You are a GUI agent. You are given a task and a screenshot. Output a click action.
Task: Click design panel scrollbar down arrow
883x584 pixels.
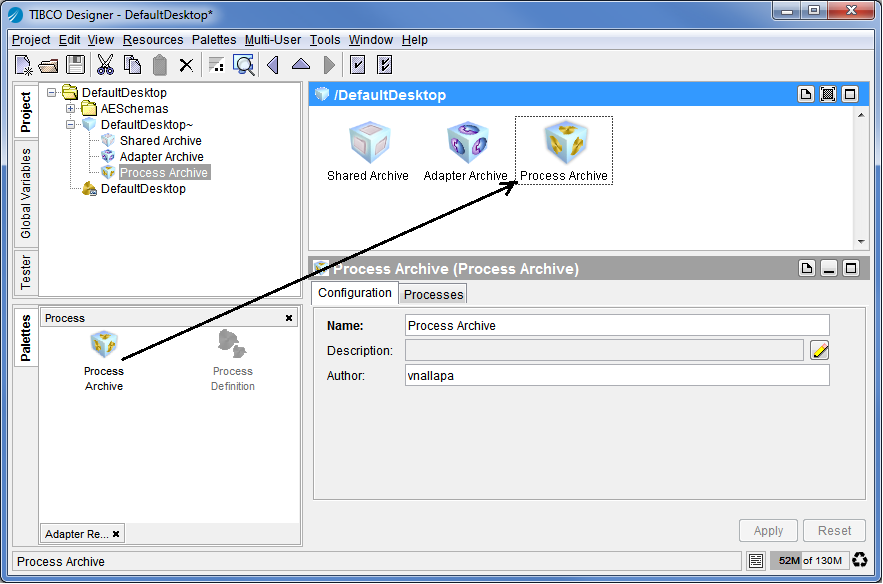pyautogui.click(x=861, y=242)
